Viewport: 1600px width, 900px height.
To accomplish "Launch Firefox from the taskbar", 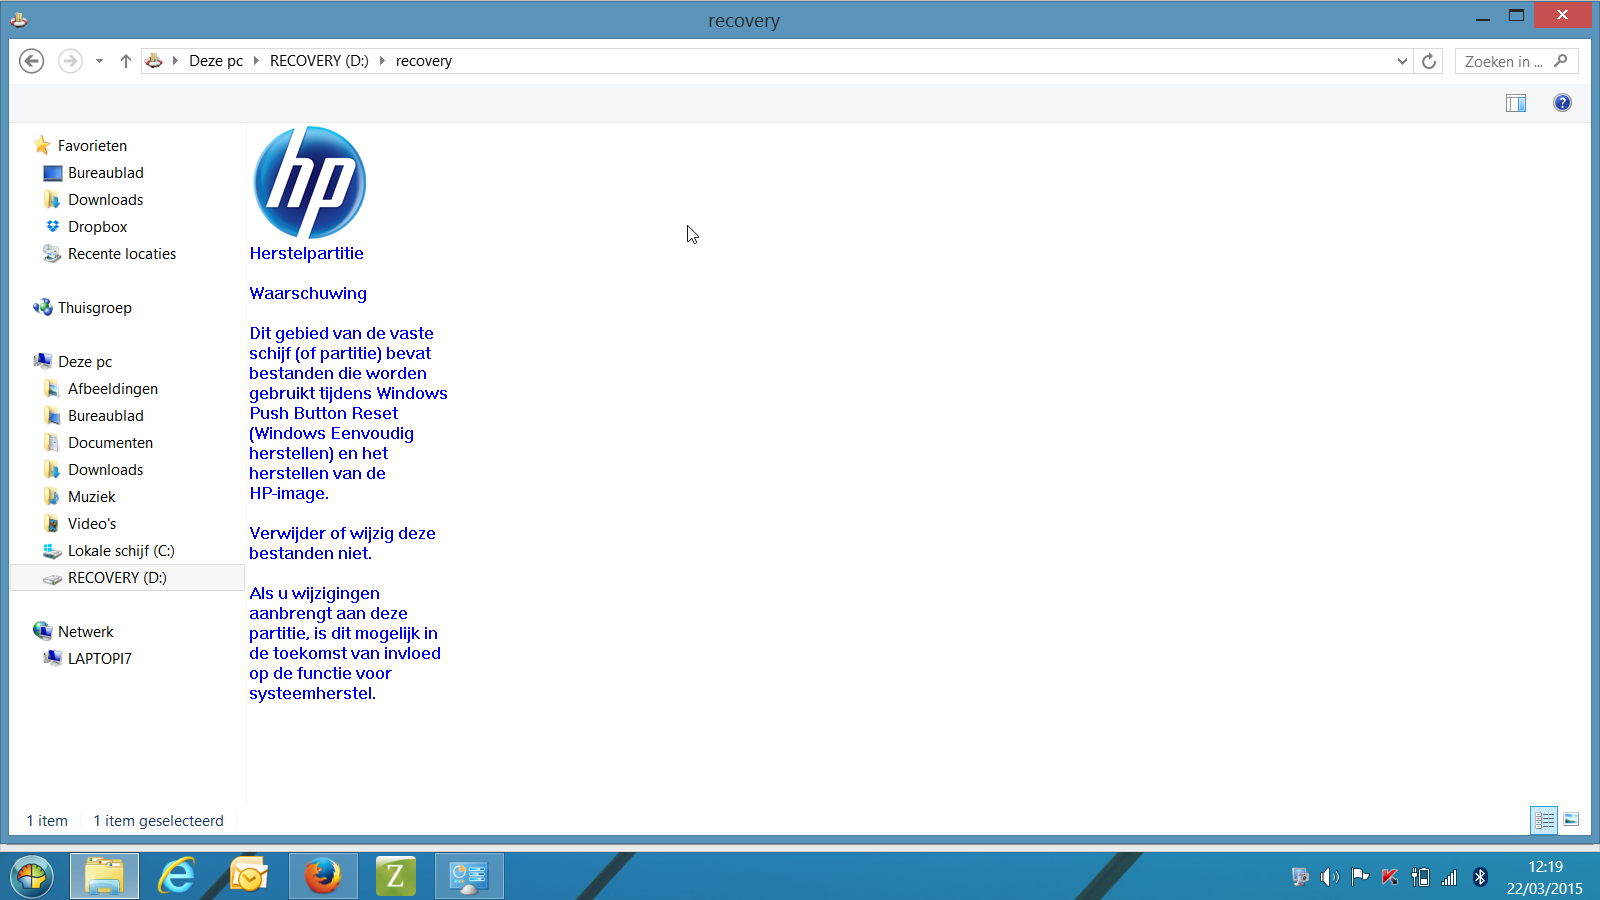I will 323,876.
